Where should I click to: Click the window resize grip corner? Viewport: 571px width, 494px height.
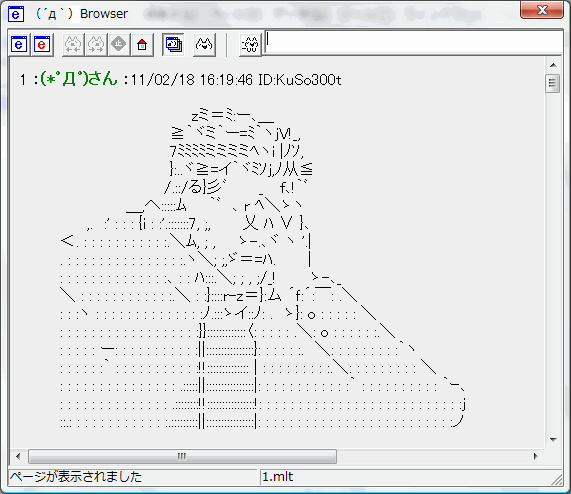(557, 479)
